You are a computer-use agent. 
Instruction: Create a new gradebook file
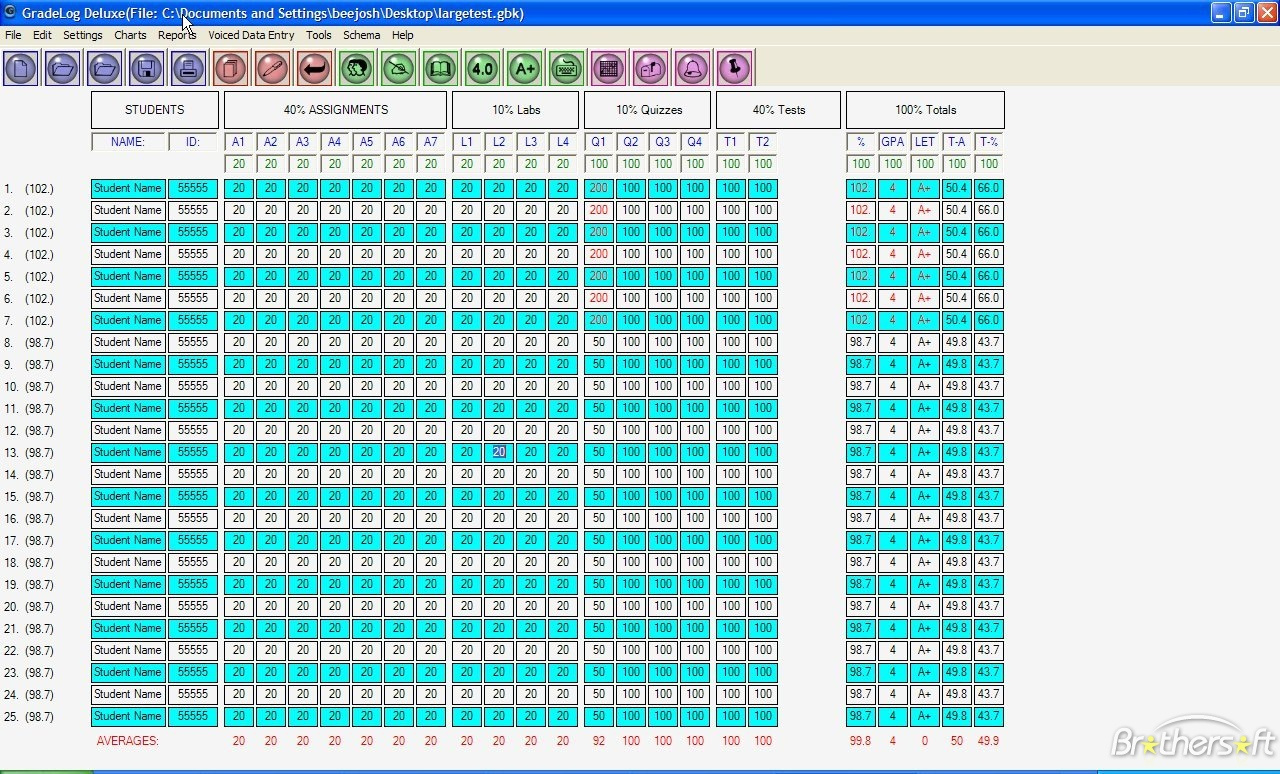pyautogui.click(x=21, y=68)
